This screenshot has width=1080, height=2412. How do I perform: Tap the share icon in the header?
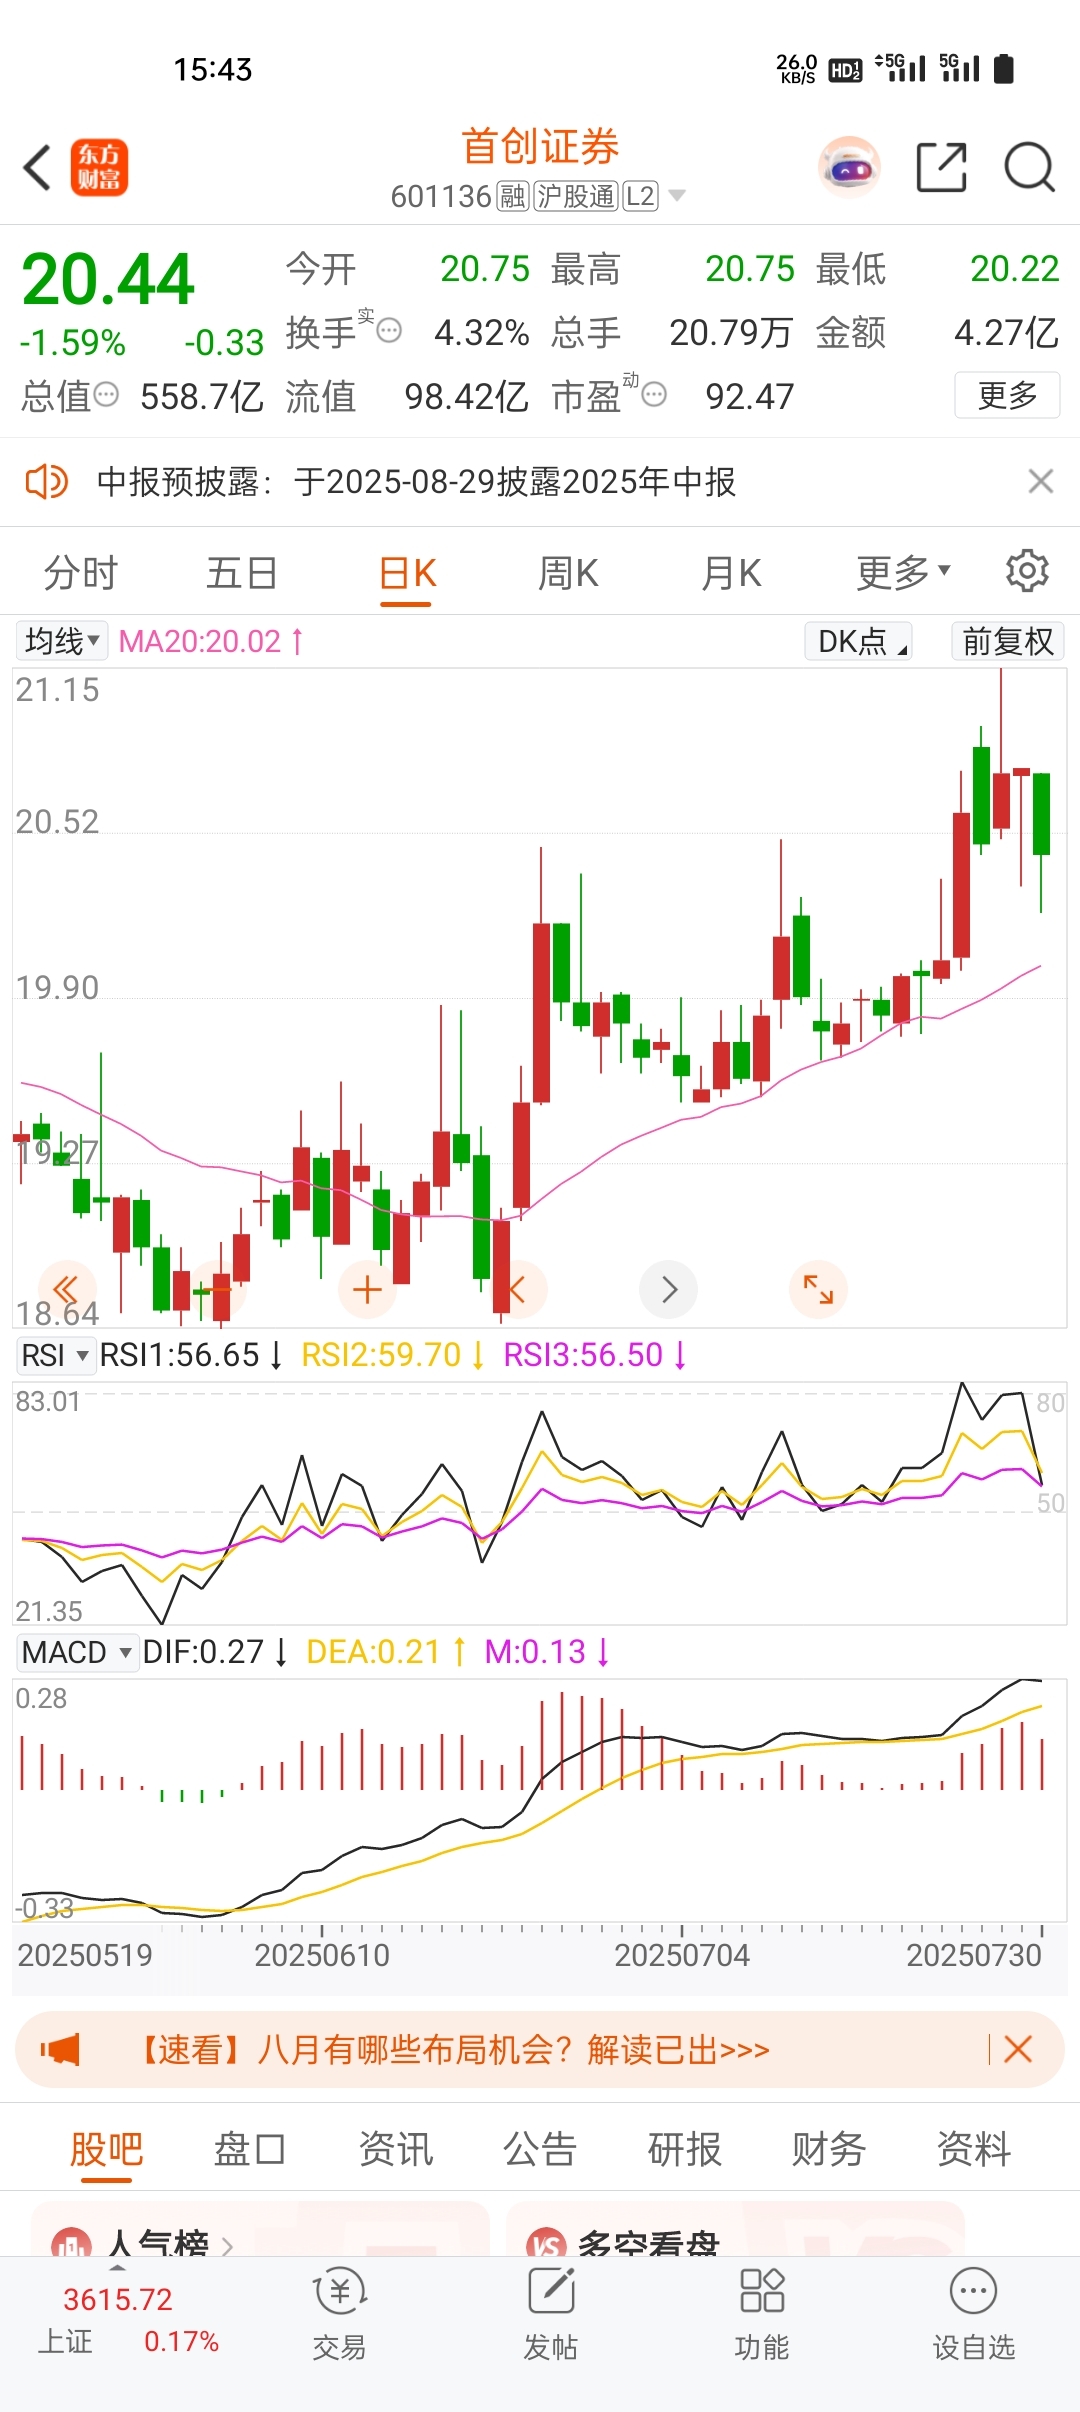tap(941, 167)
